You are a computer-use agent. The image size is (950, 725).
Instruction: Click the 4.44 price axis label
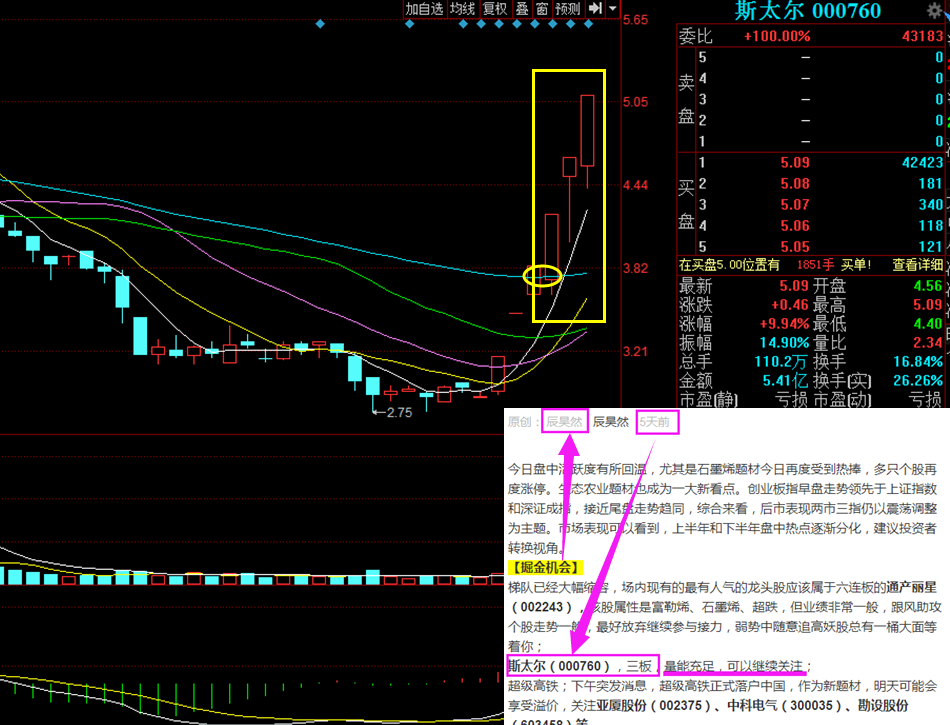[636, 185]
